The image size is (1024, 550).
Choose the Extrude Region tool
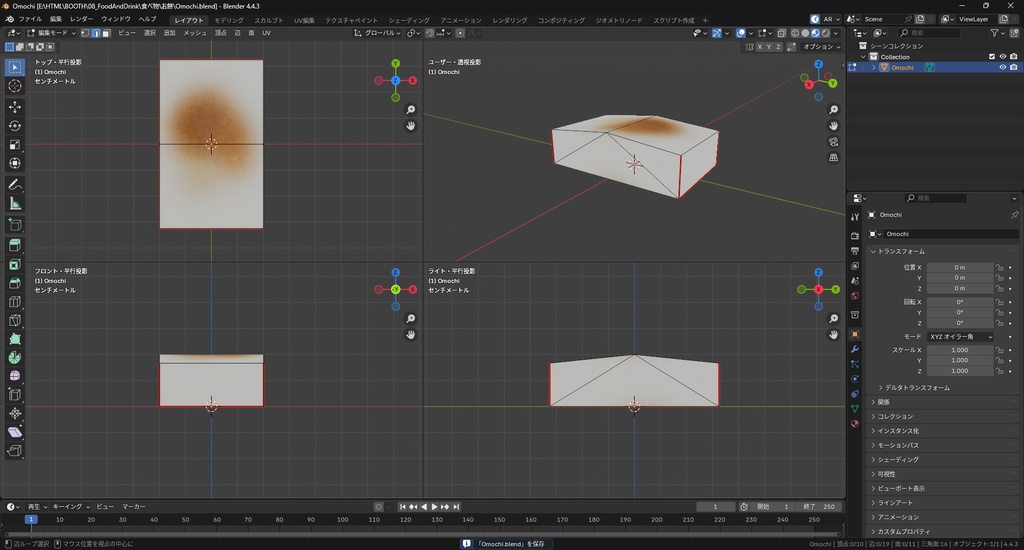click(15, 245)
